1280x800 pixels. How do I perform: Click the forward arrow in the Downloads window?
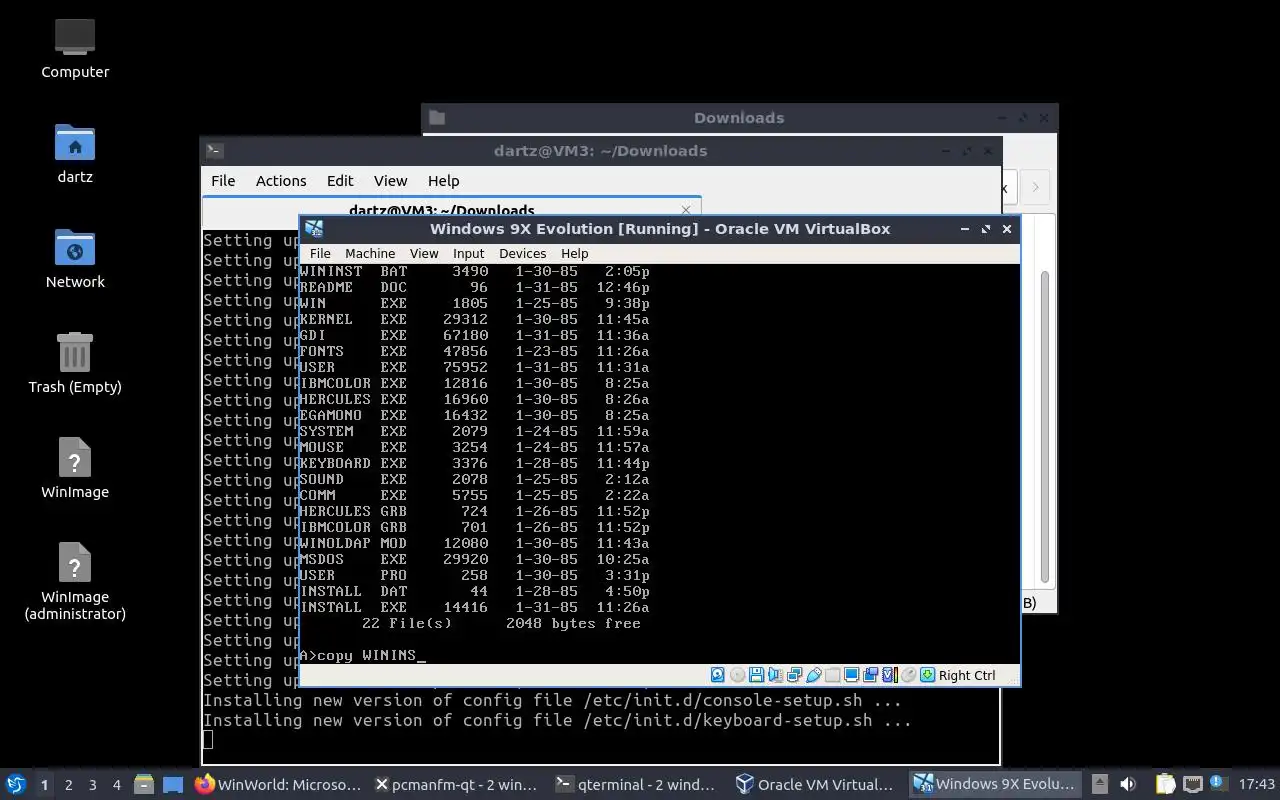(1035, 187)
